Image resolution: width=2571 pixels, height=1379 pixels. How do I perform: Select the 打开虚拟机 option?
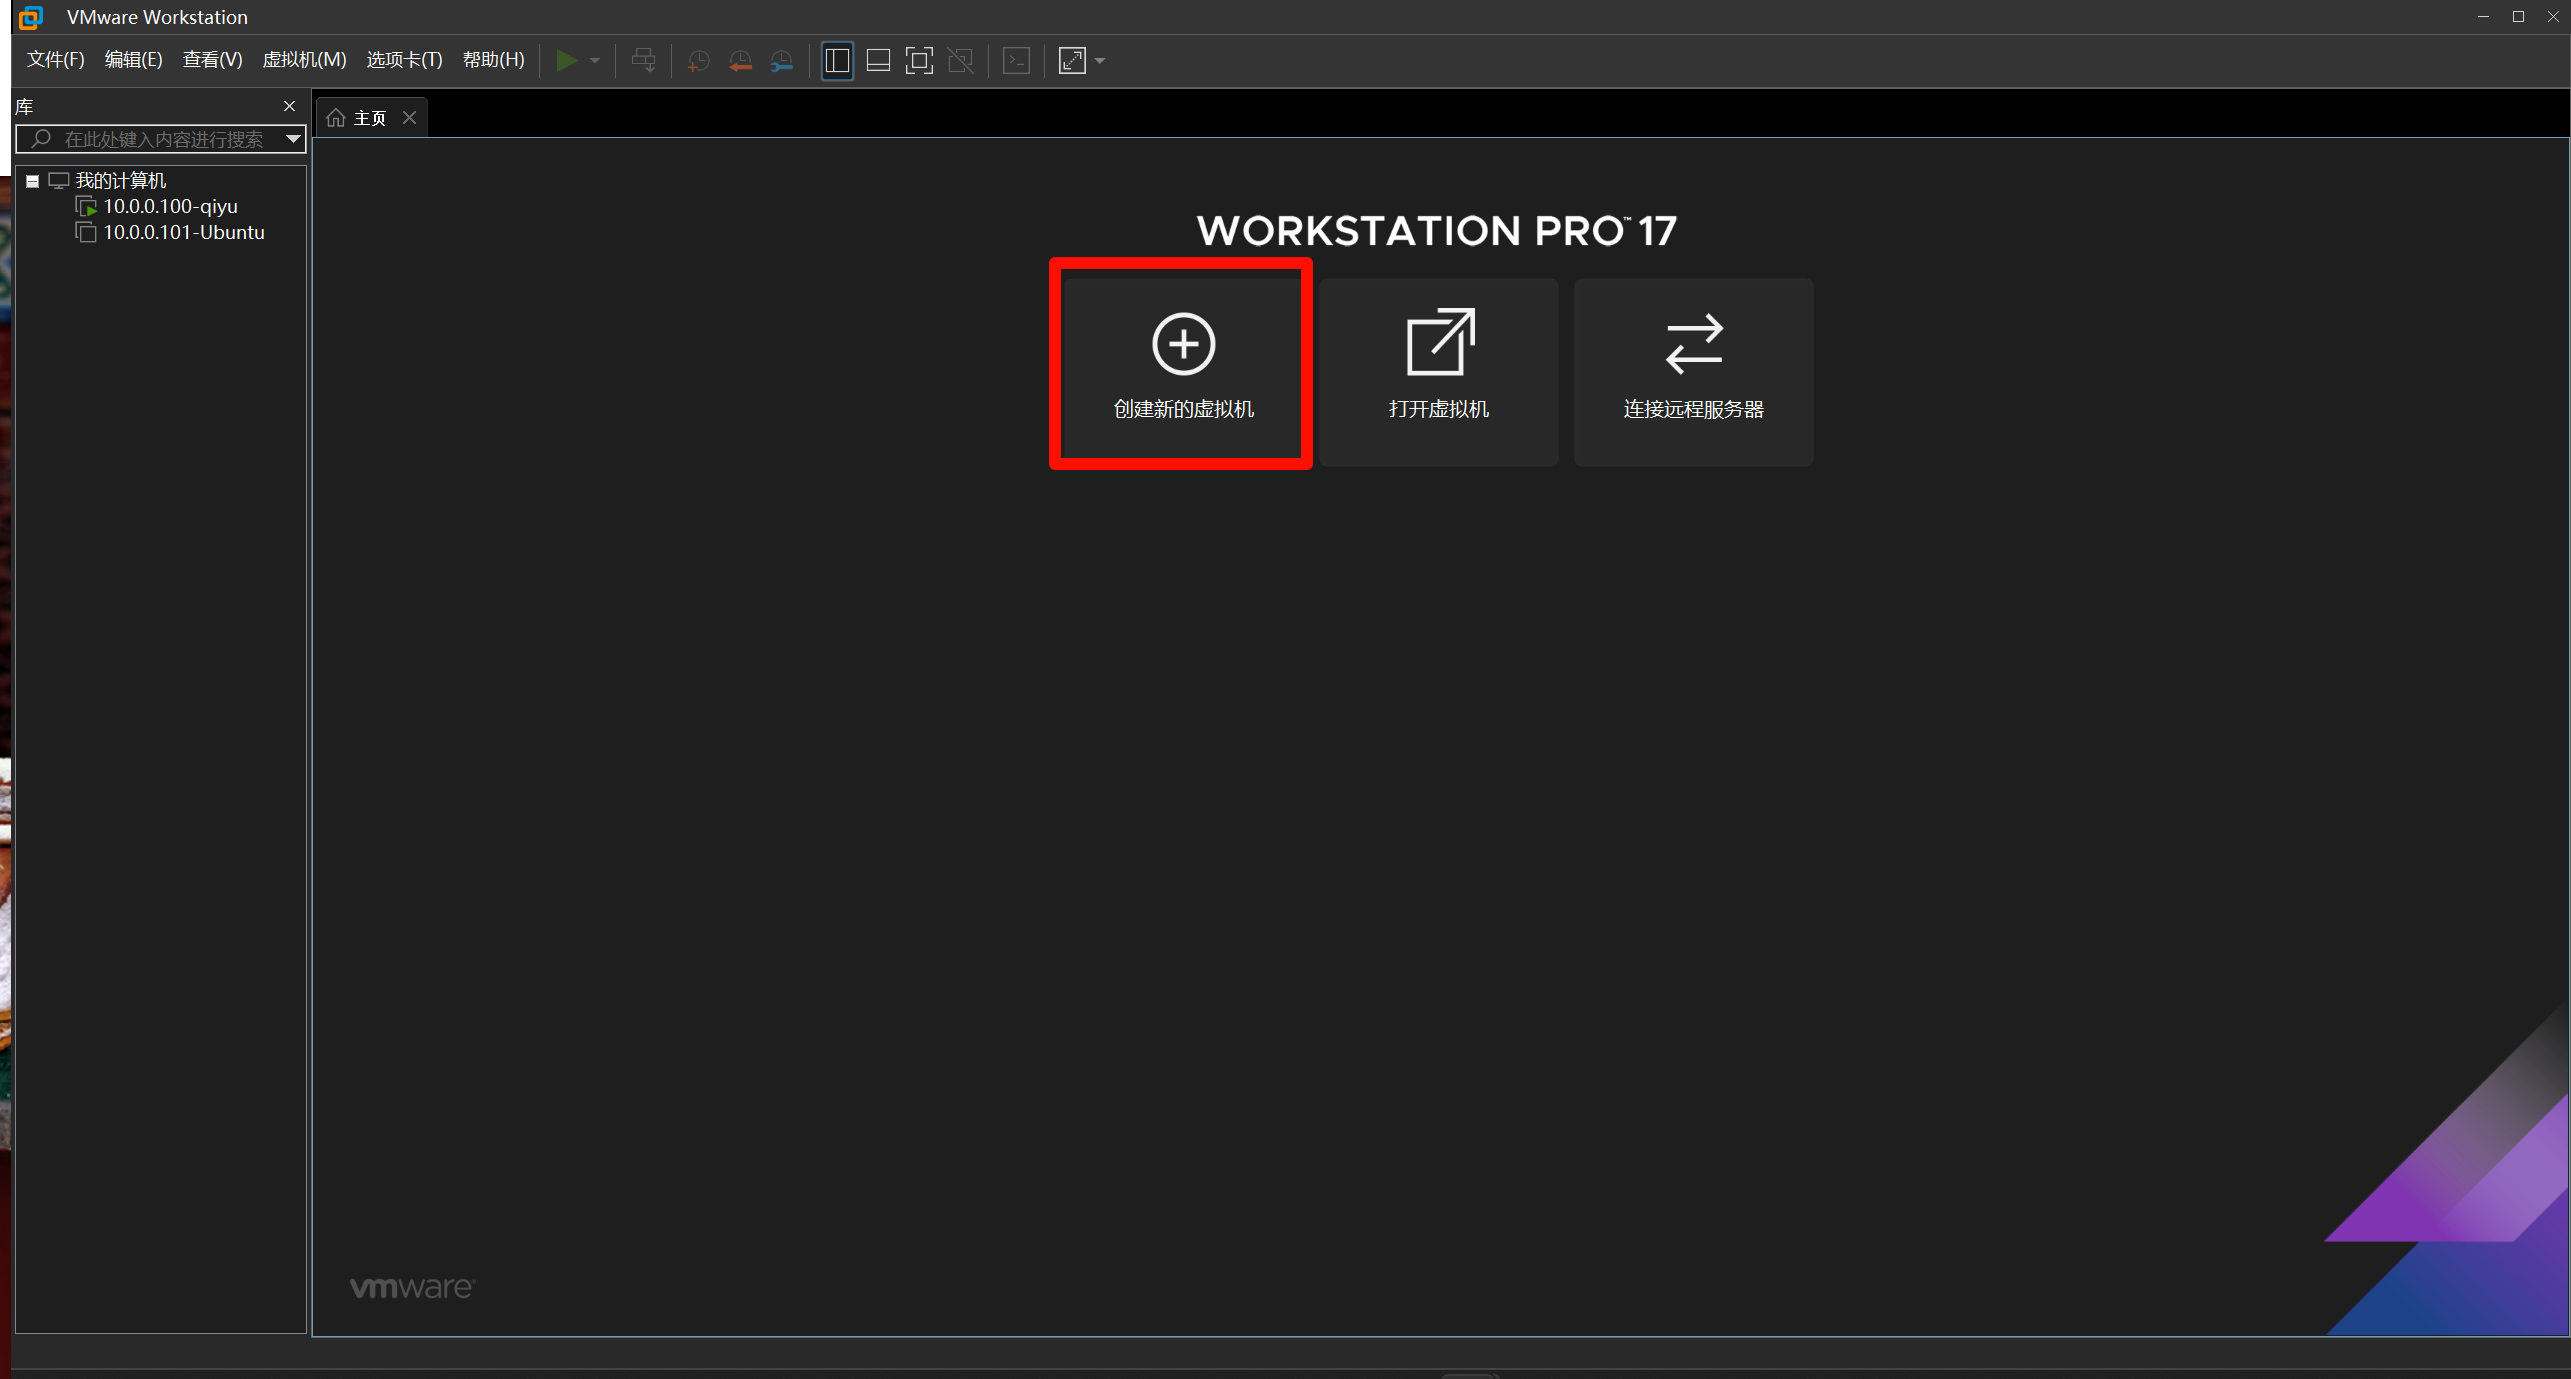1438,370
